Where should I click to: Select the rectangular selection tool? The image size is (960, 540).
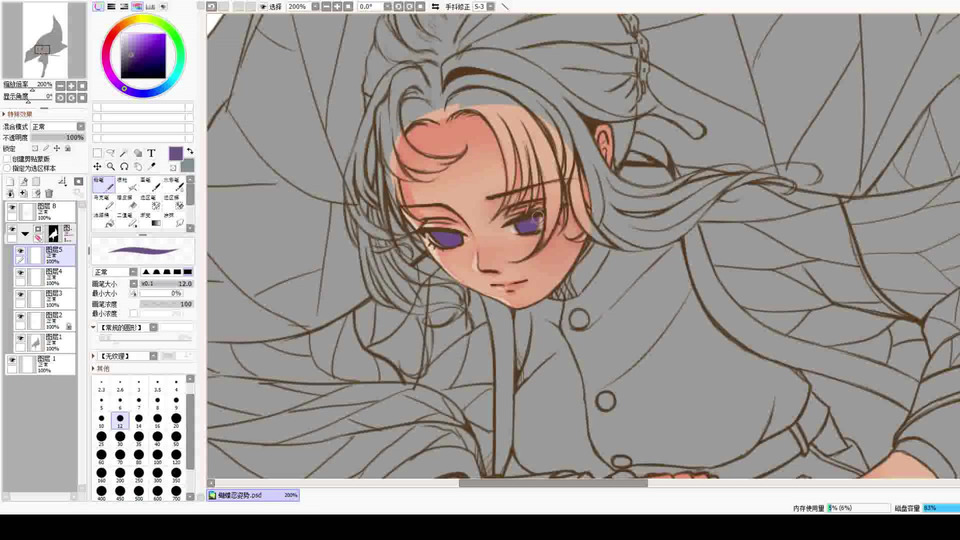97,153
